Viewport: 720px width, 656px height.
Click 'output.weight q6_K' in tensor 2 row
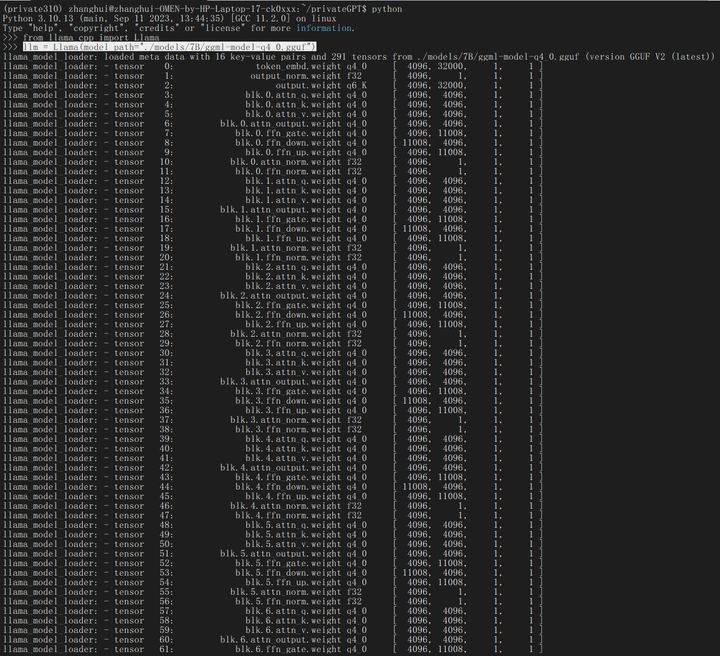click(321, 85)
